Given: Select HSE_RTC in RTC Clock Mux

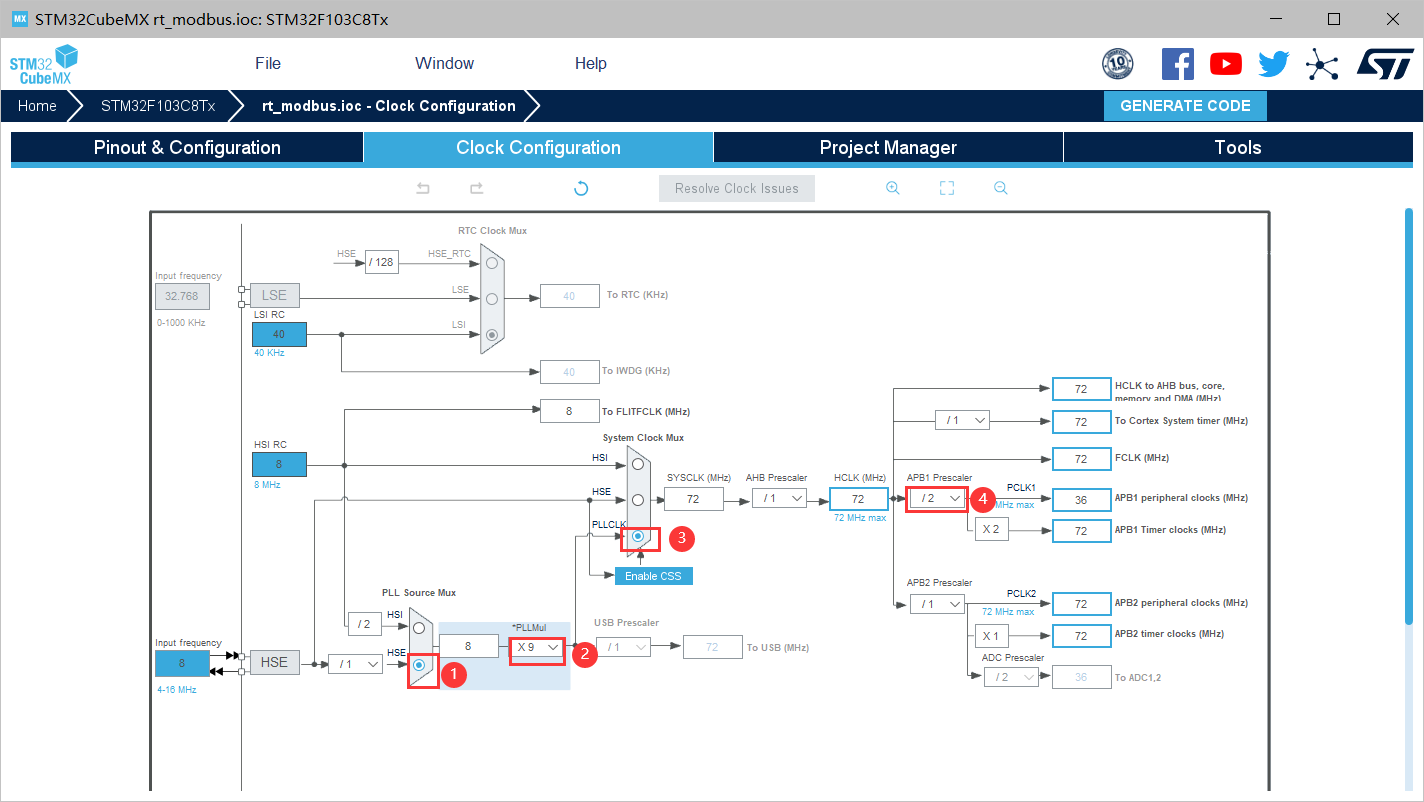Looking at the screenshot, I should click(x=491, y=263).
